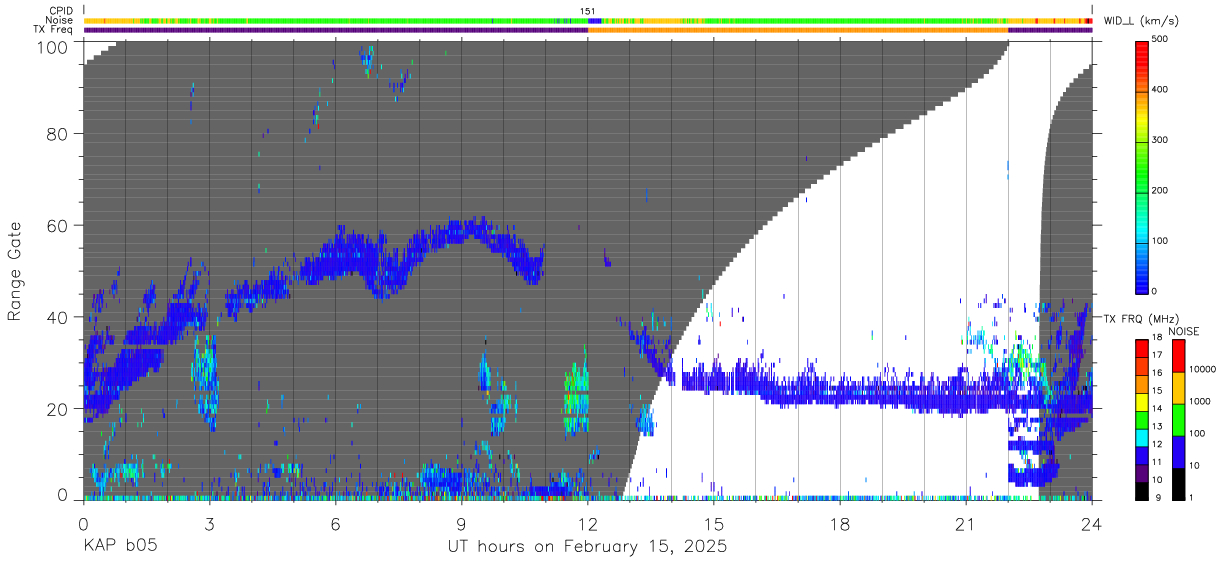Viewport: 1228px width, 567px height.
Task: Click the noise color strip above the plot
Action: (588, 20)
